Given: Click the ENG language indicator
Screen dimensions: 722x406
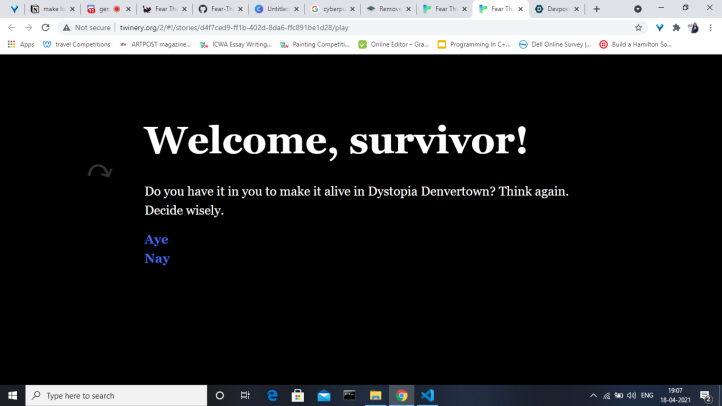Looking at the screenshot, I should pyautogui.click(x=647, y=395).
